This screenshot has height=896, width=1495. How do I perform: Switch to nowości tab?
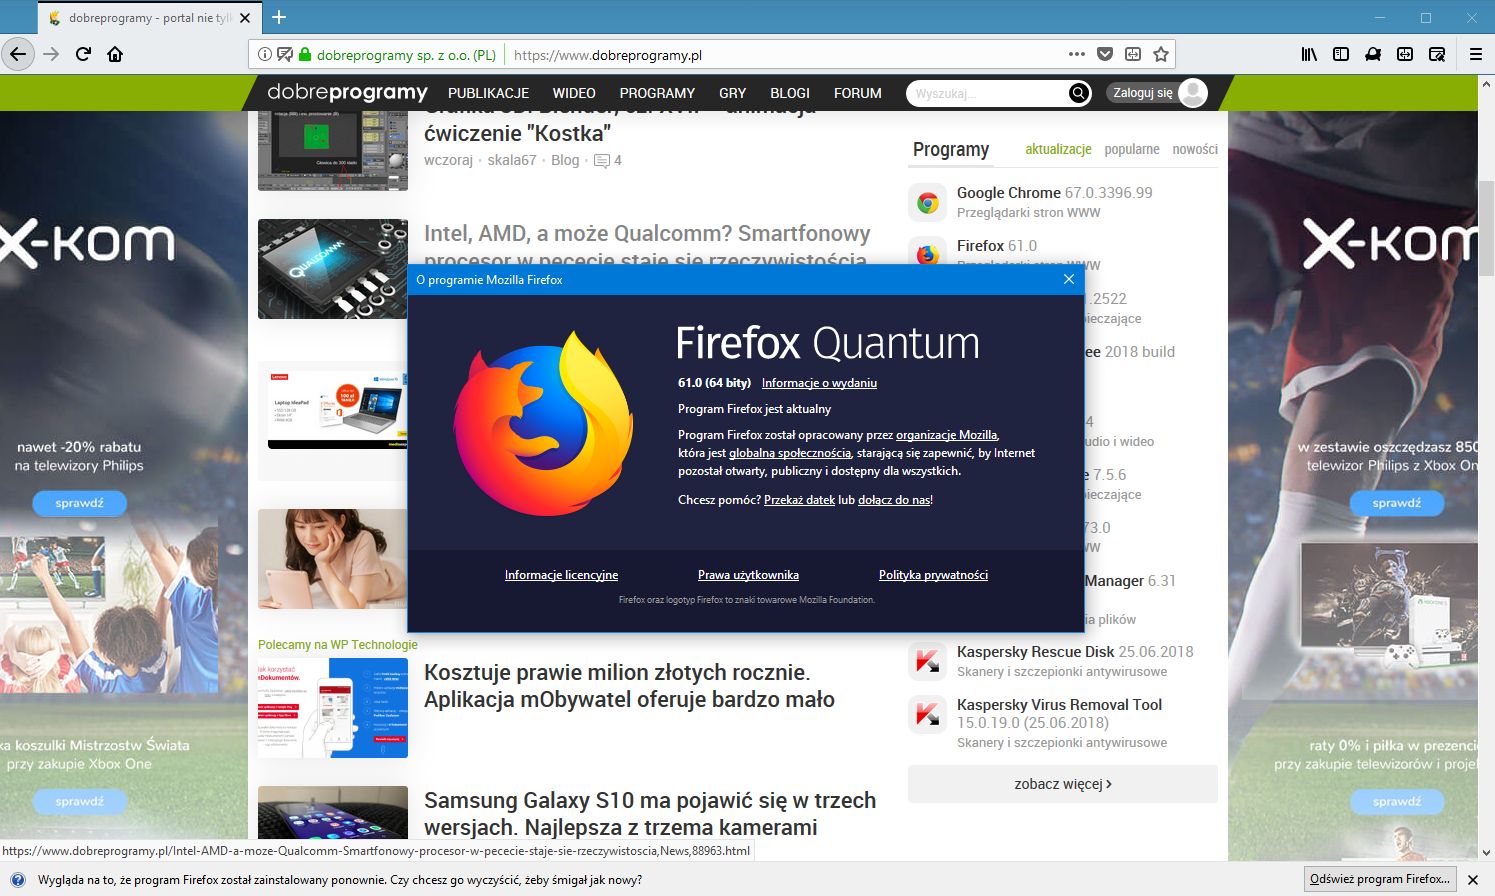(x=1195, y=149)
